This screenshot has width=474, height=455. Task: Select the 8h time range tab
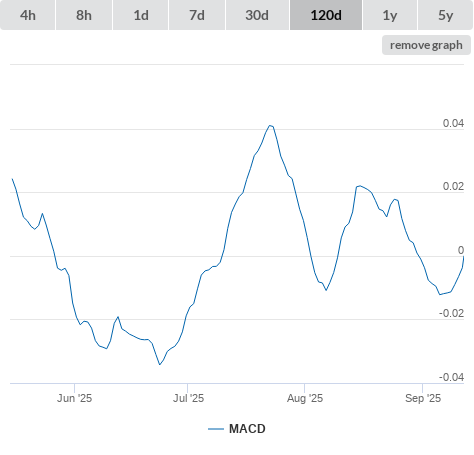84,15
